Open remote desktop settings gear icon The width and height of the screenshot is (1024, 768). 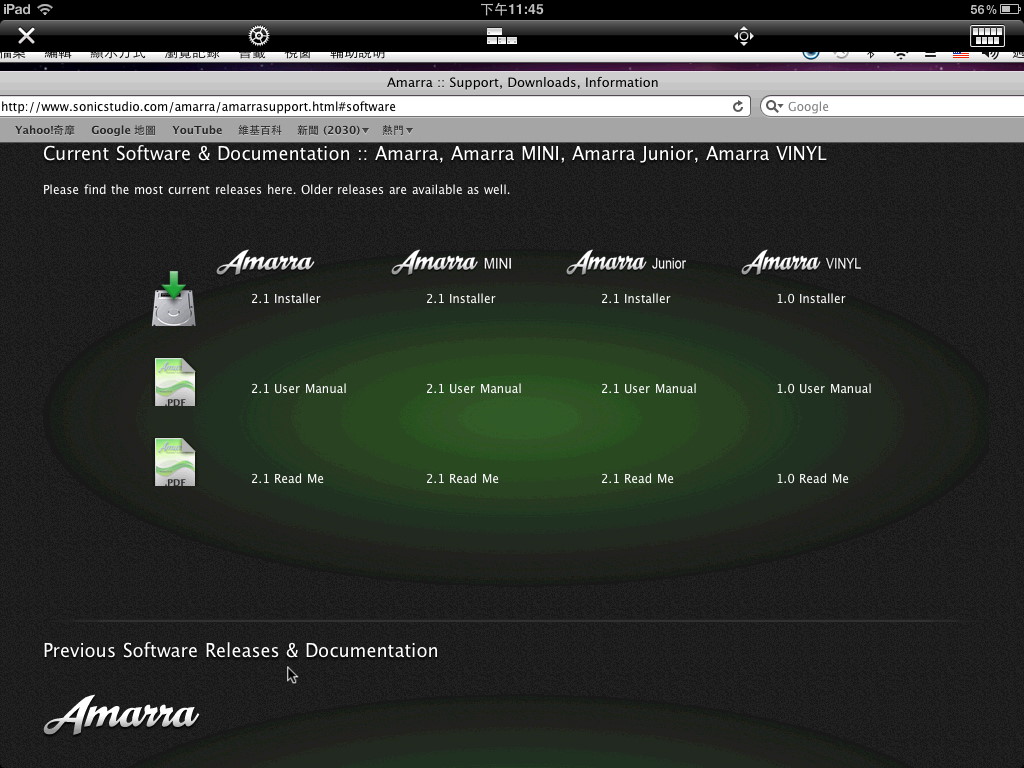(x=259, y=36)
